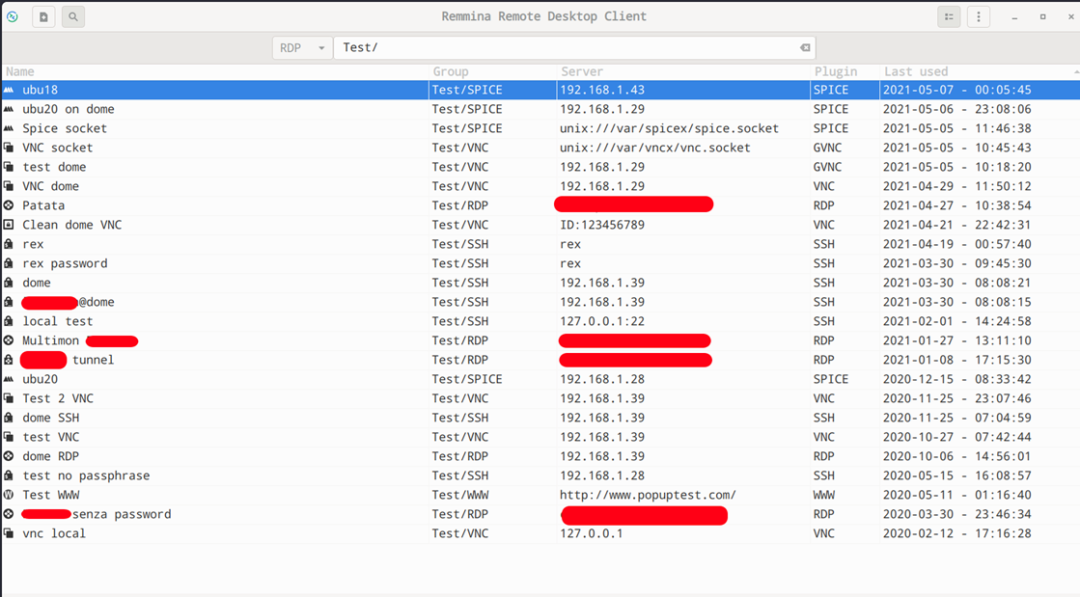
Task: Click the VNC icon for test VNC
Action: click(x=9, y=437)
